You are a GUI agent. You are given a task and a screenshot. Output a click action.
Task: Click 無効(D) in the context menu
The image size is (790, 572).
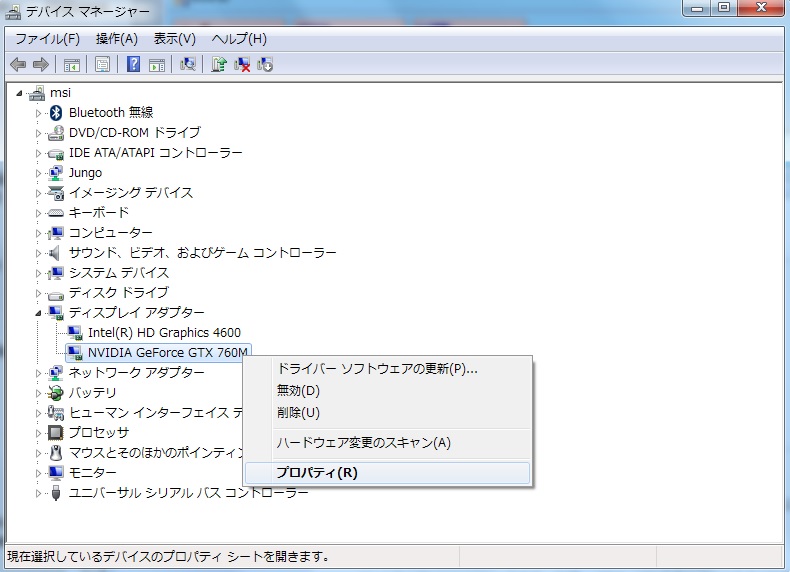click(298, 390)
